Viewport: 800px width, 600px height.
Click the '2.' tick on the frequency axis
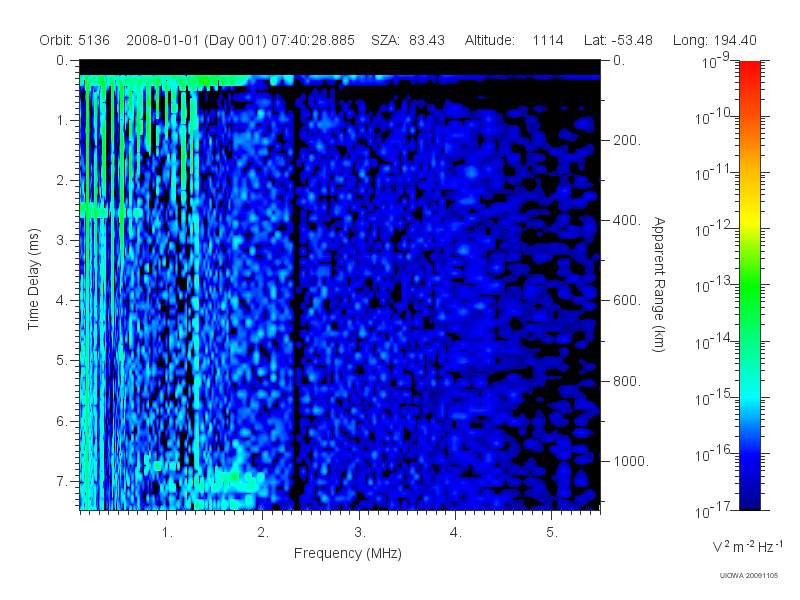click(x=263, y=533)
